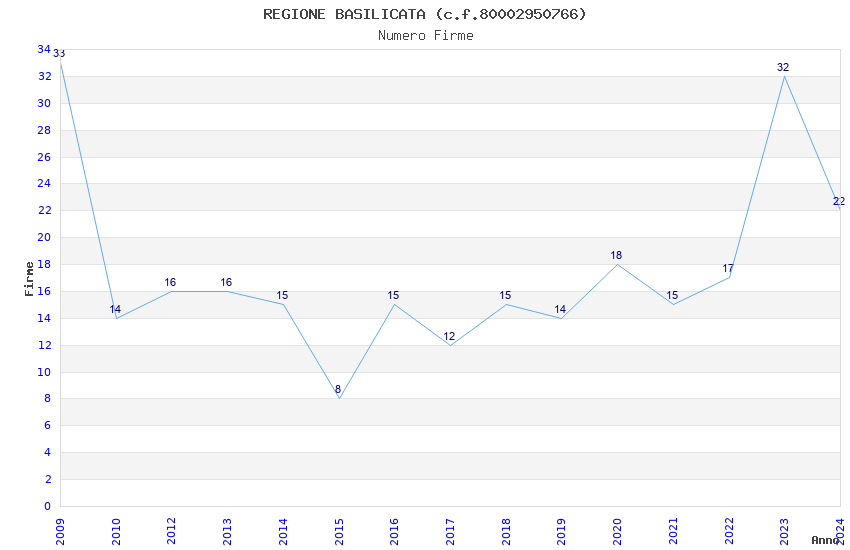Select the data label 18 at year 2020
Image resolution: width=850 pixels, height=550 pixels.
click(x=616, y=255)
